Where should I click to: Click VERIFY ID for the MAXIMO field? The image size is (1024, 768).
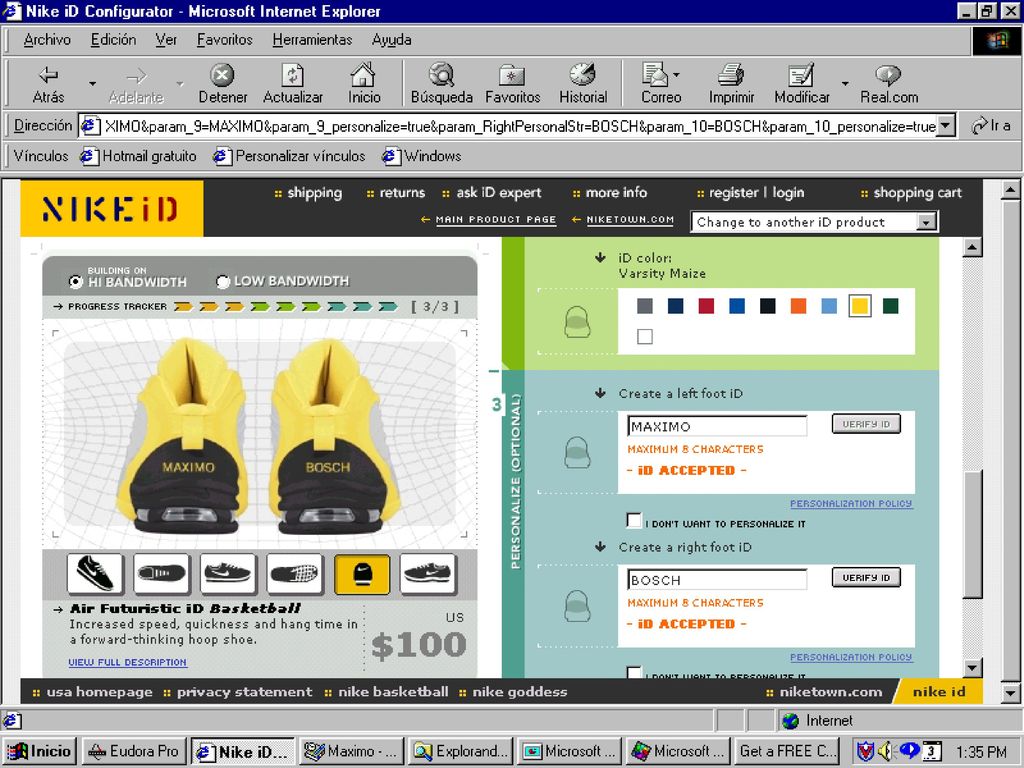(x=866, y=424)
